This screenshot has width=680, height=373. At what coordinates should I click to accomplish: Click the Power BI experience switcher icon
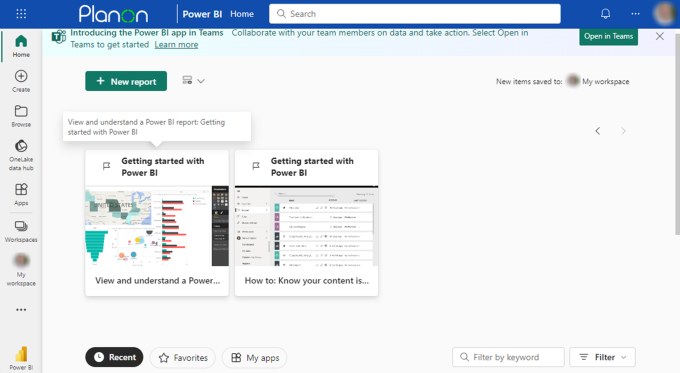pos(21,358)
